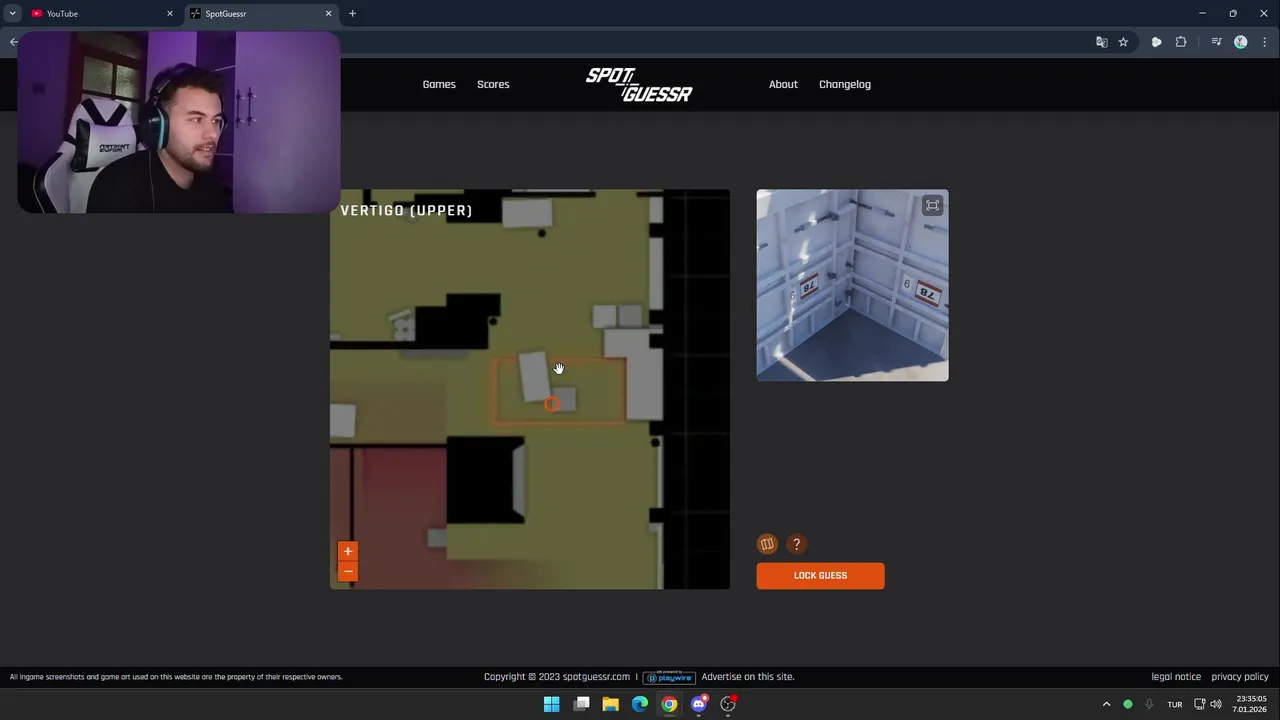Screen dimensions: 1280x720
Task: Click the Playwire logo in footer
Action: 669,677
